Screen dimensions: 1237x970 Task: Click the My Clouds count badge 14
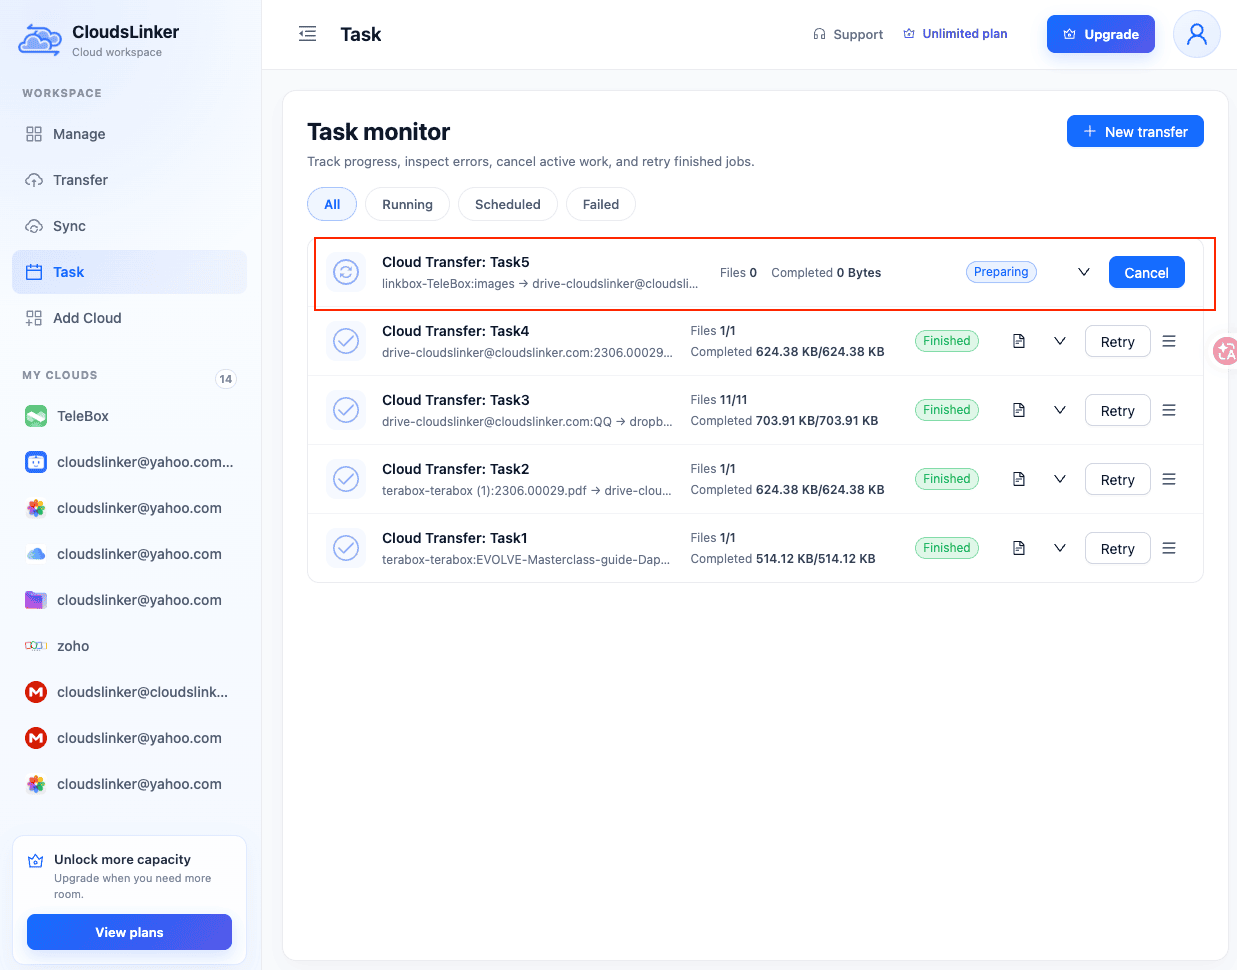226,379
